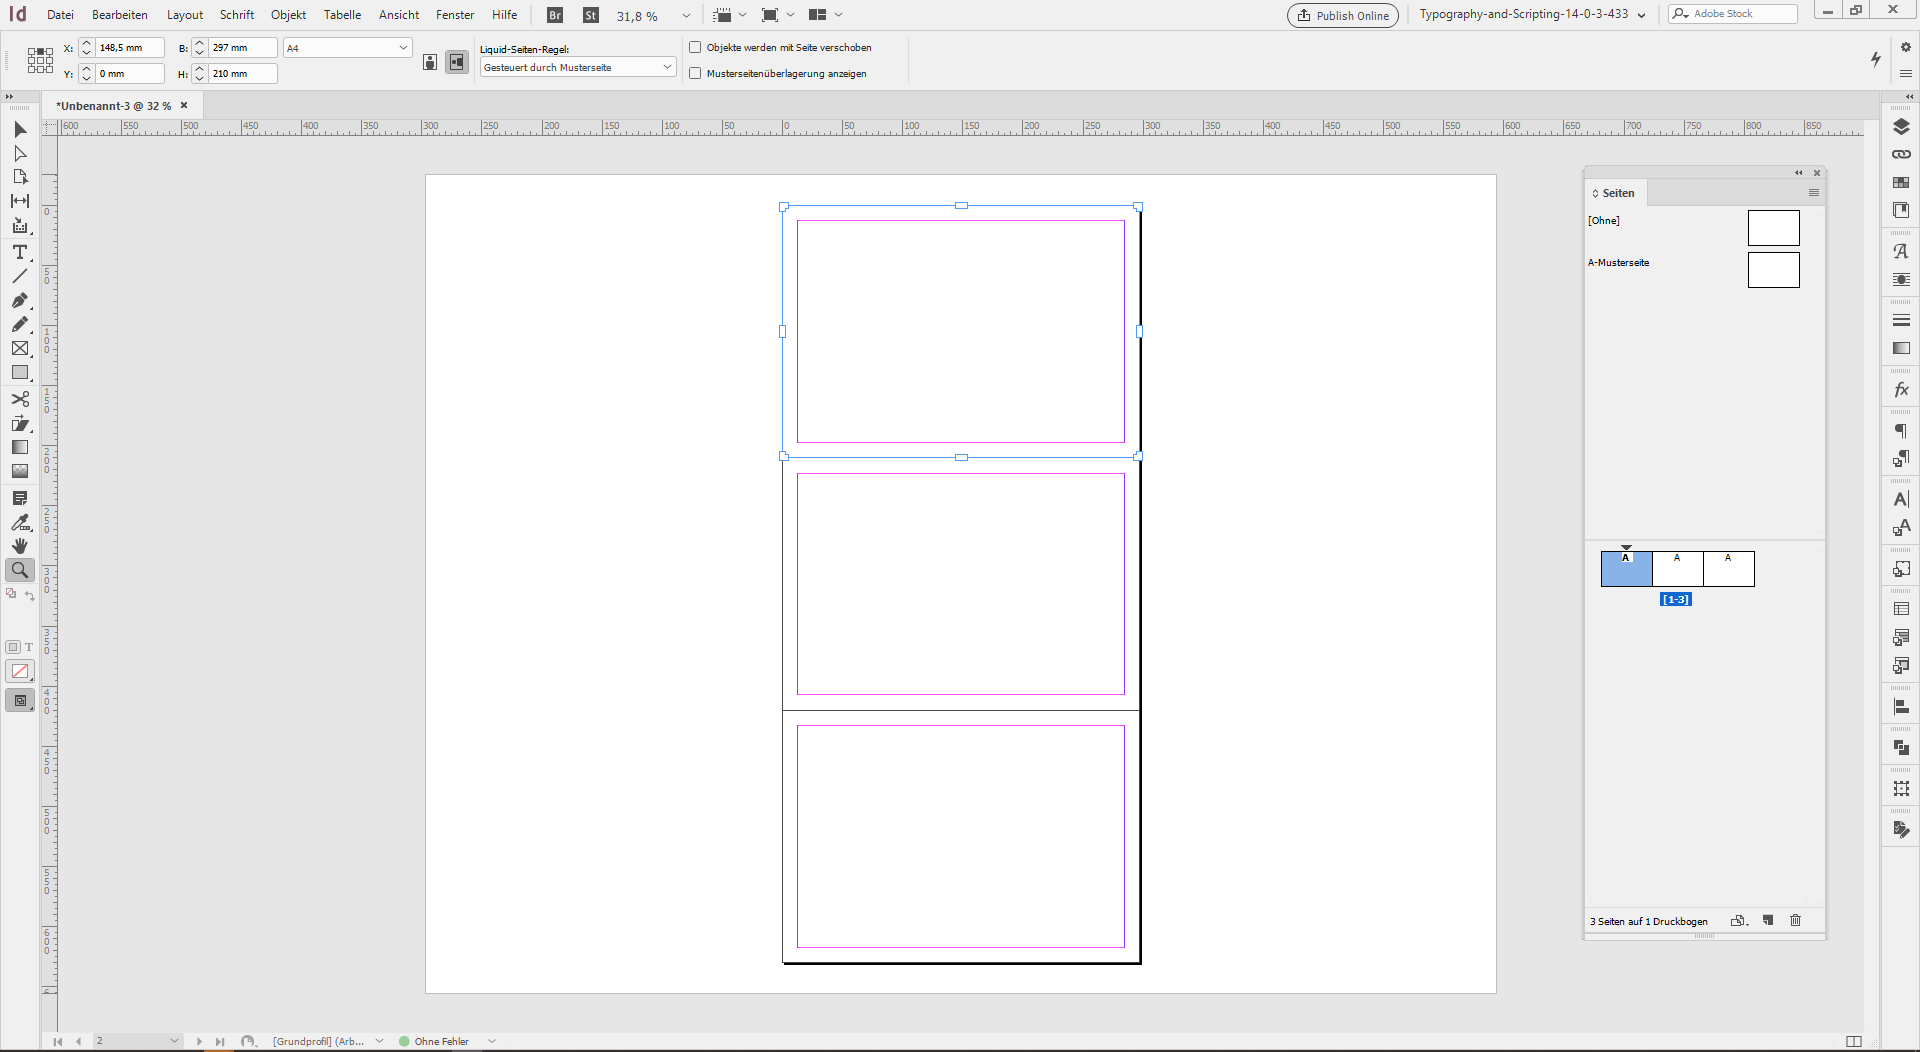
Task: Click the Publish Online button
Action: point(1342,15)
